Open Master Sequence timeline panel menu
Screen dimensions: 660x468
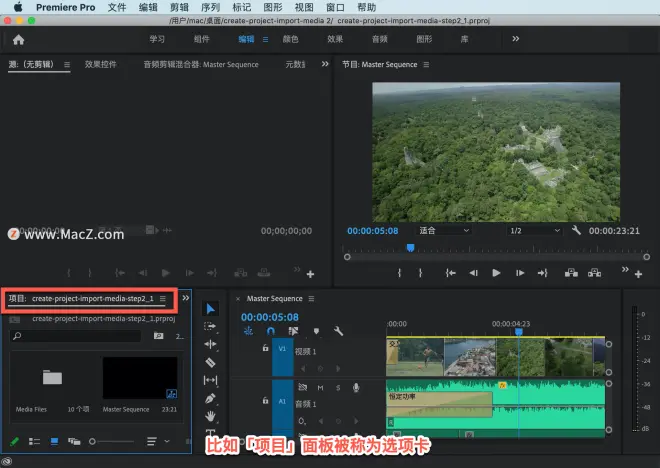(x=311, y=298)
